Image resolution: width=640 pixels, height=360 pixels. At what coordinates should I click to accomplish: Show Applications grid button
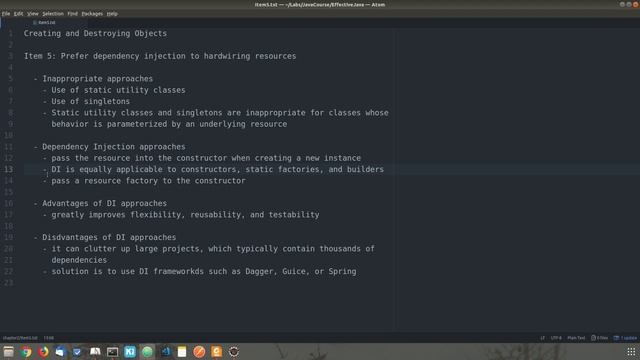[631, 351]
